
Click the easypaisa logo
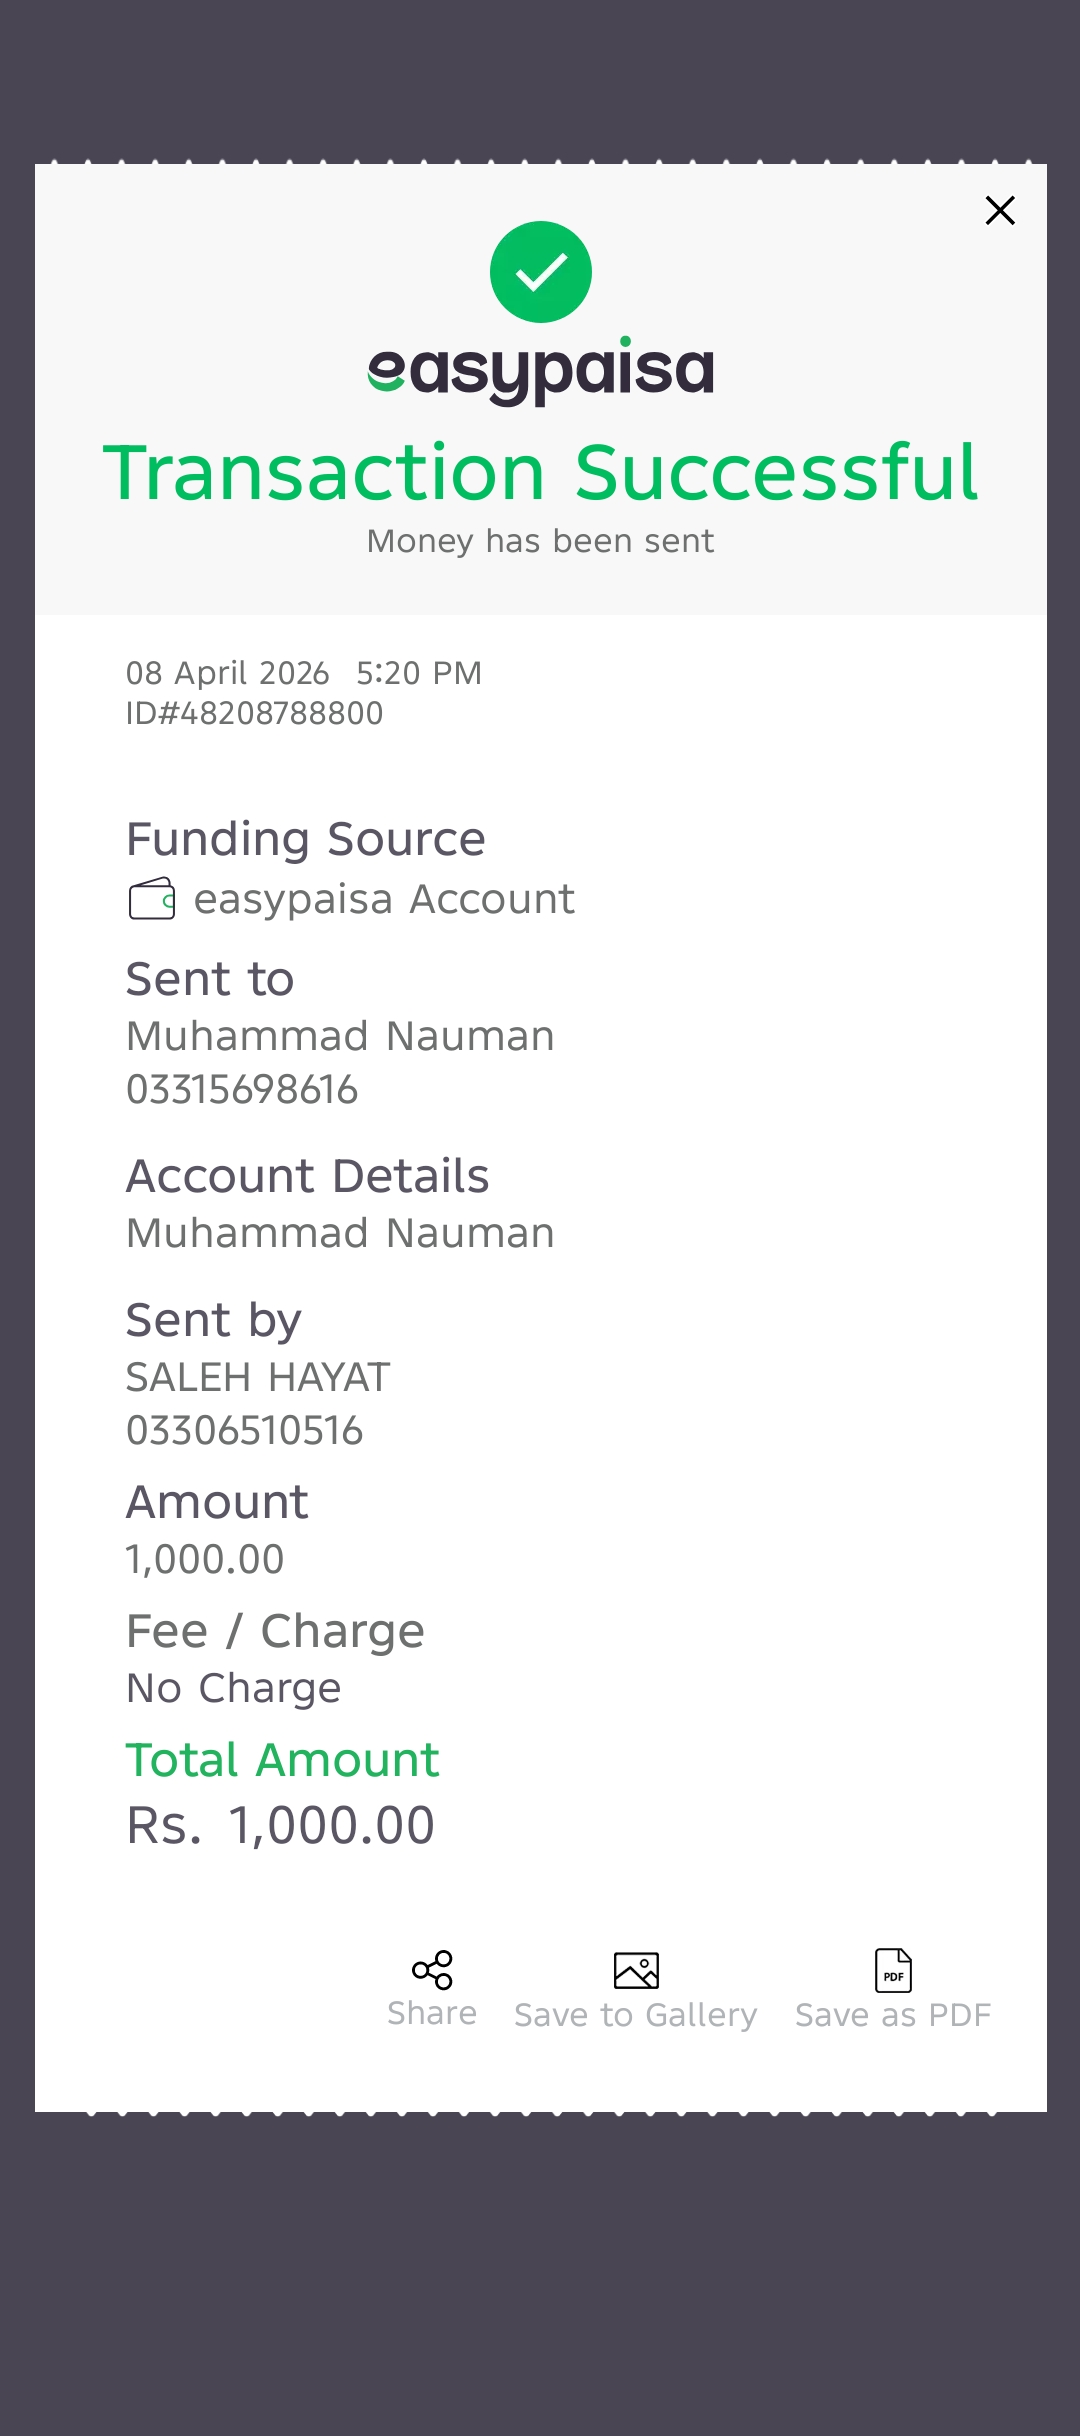[x=541, y=371]
